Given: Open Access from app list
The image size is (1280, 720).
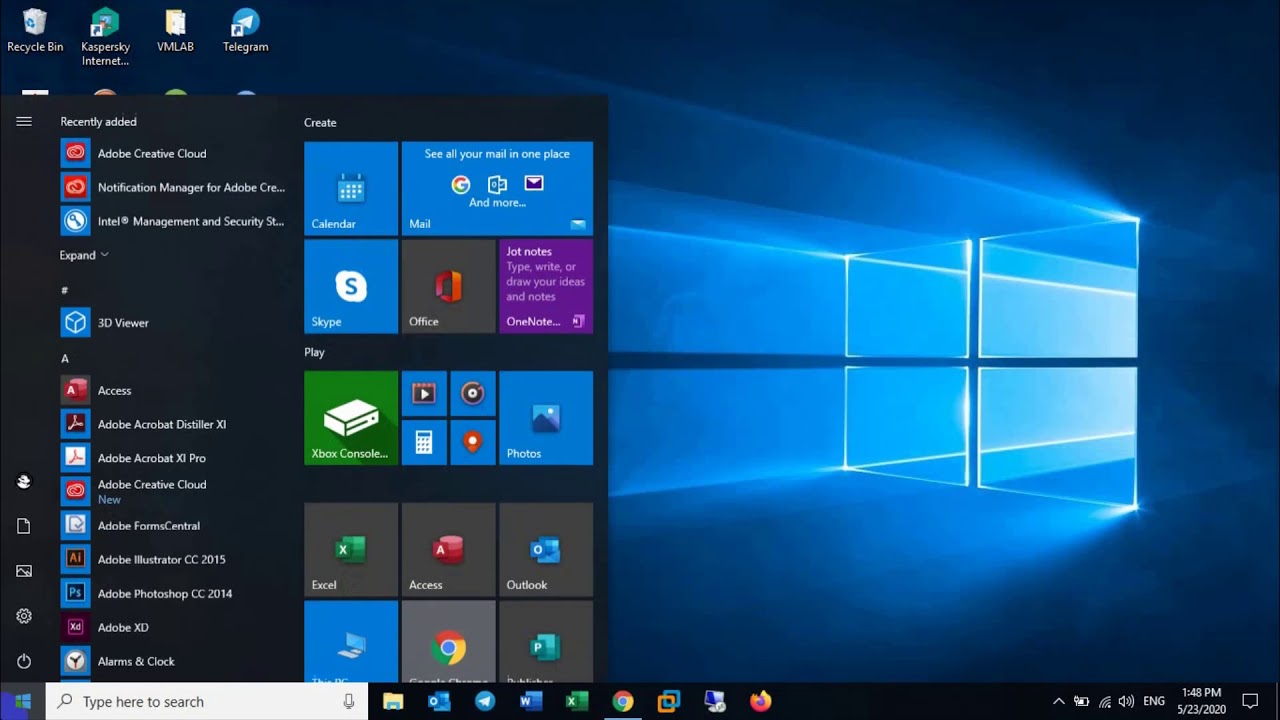Looking at the screenshot, I should (173, 390).
